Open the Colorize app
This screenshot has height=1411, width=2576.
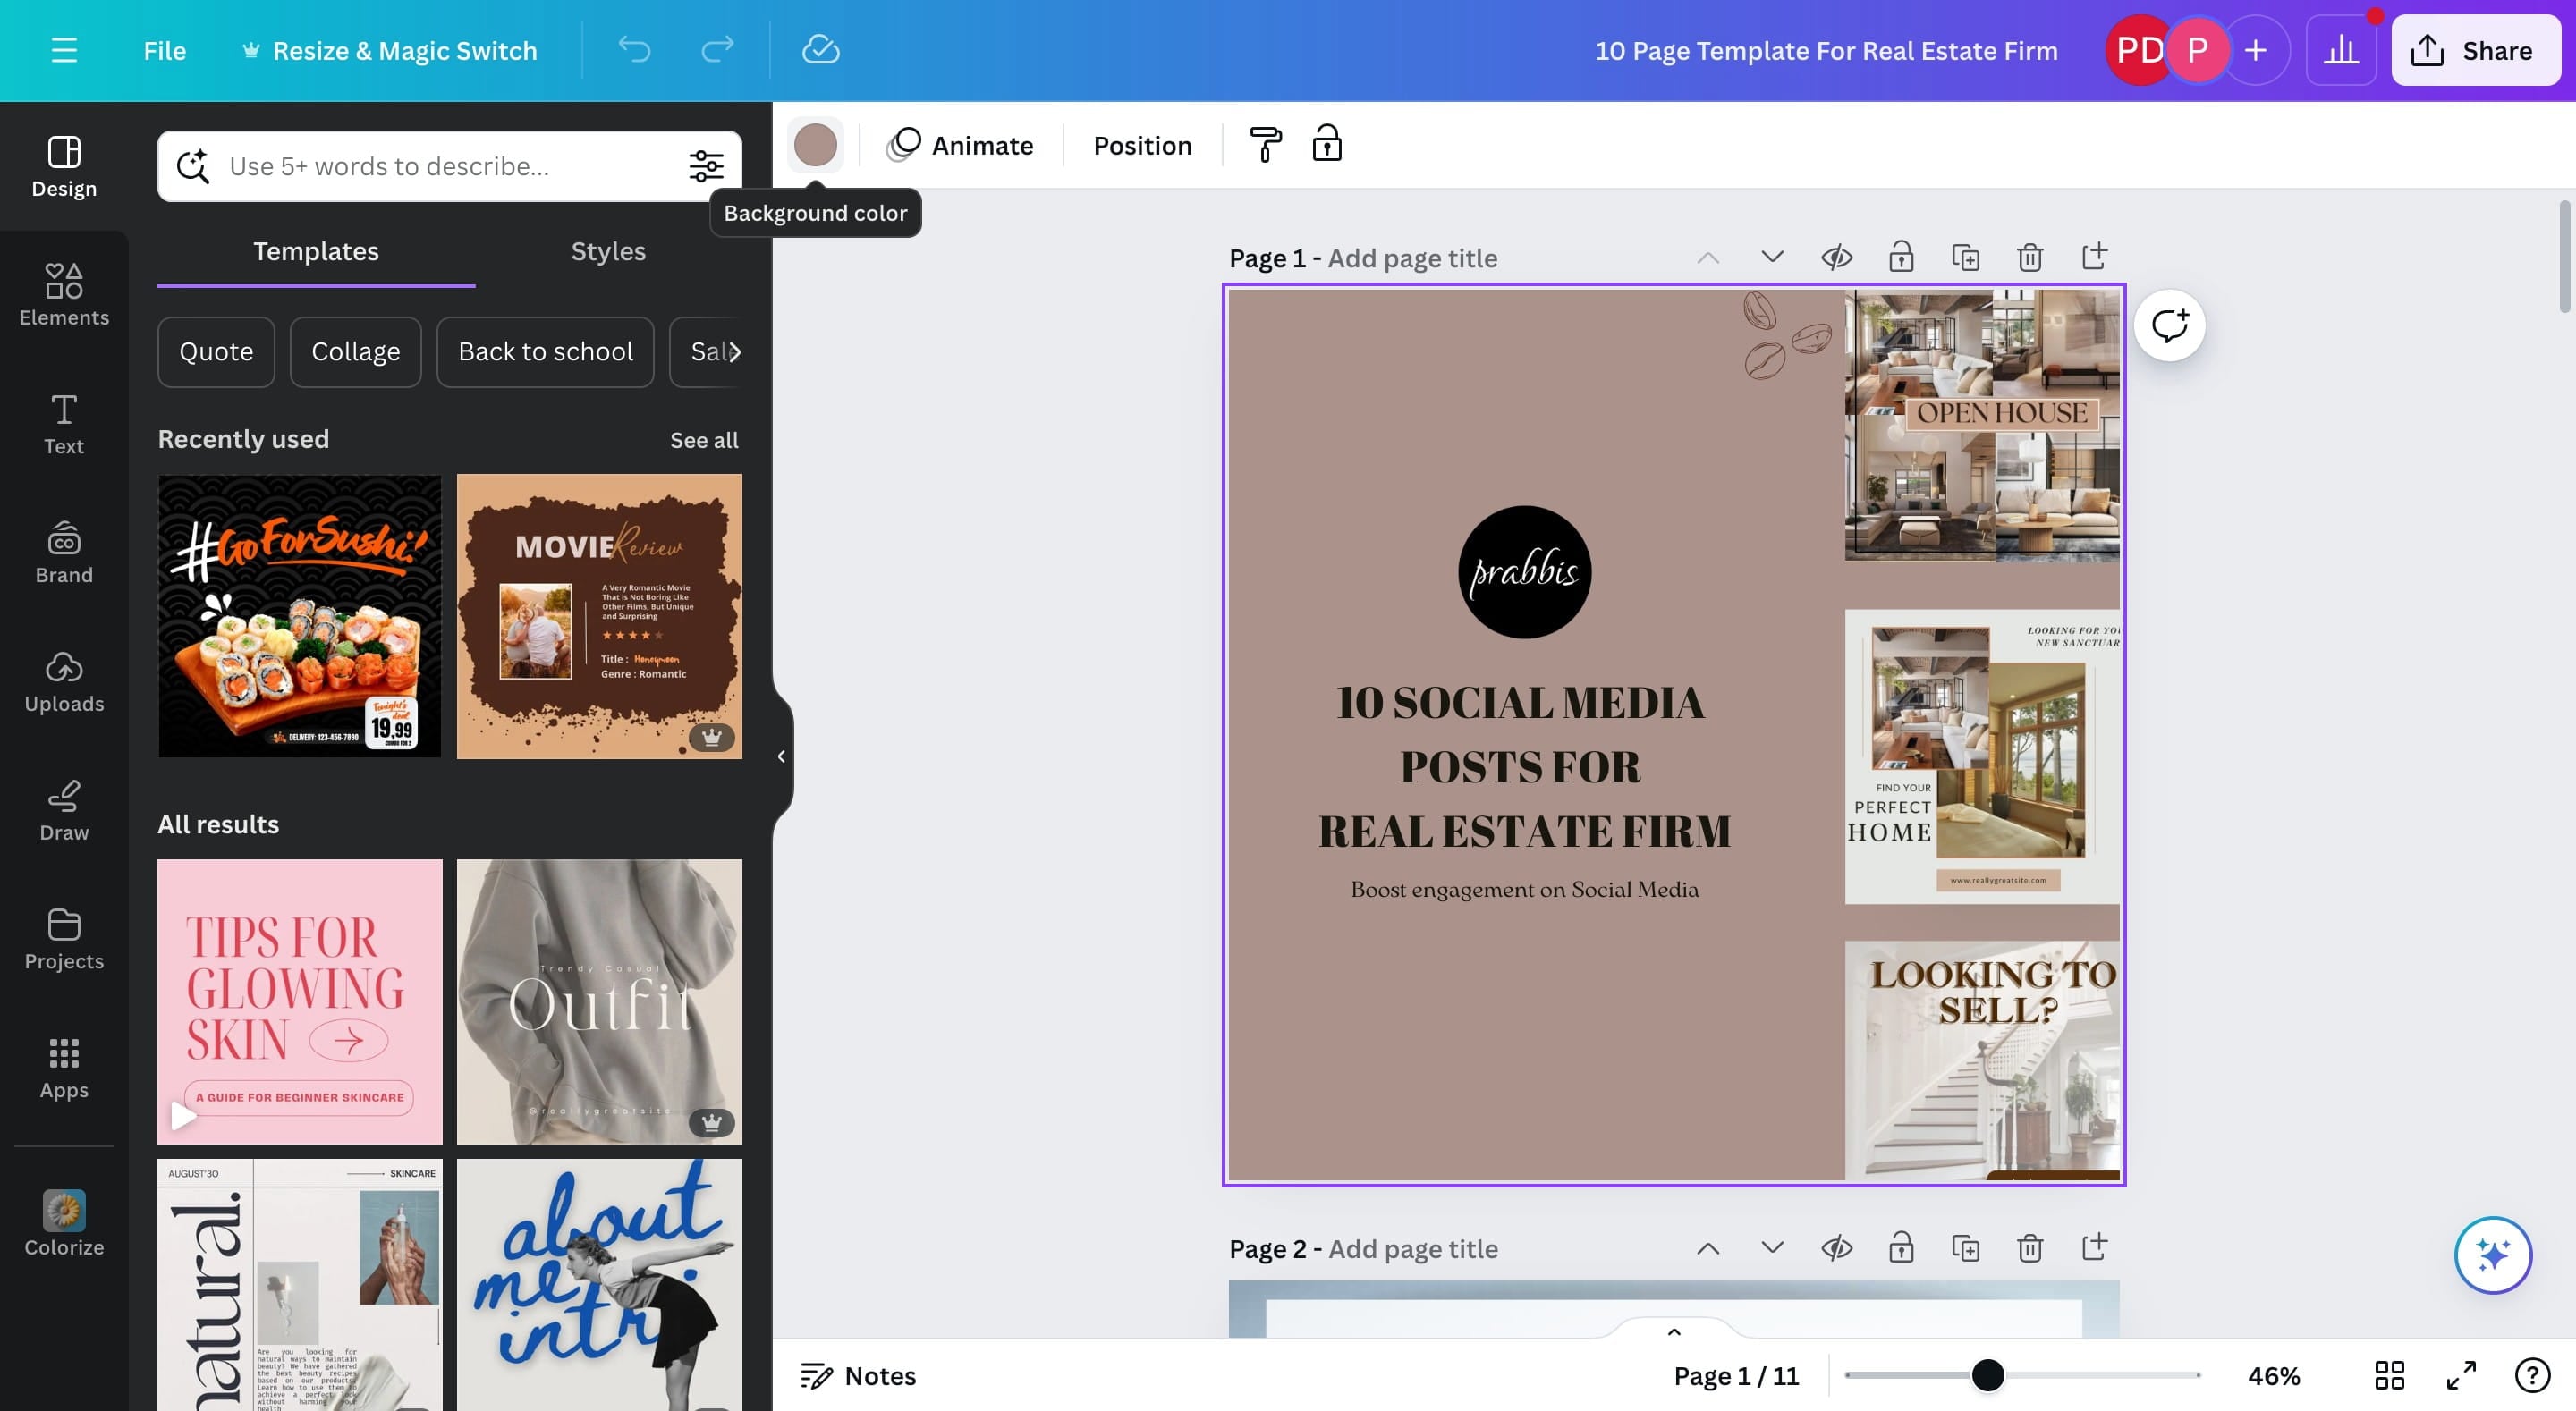[64, 1224]
